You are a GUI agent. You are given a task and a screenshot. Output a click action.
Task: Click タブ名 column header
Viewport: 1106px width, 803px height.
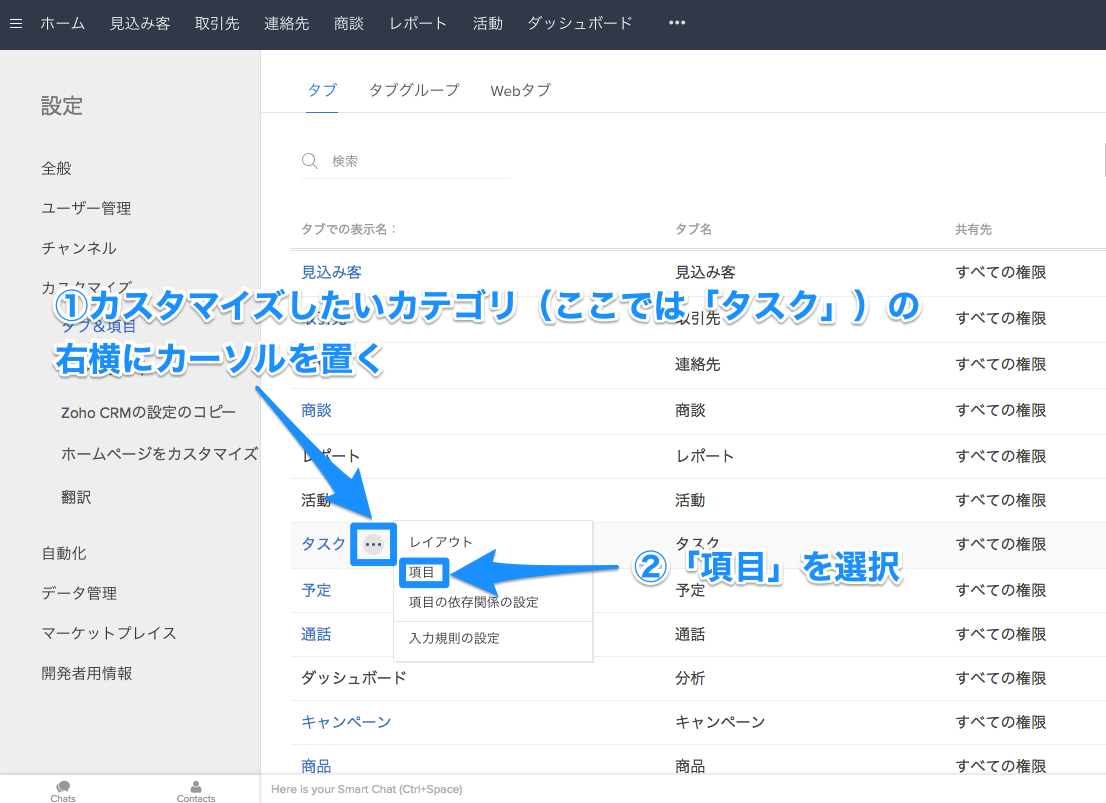pos(693,229)
